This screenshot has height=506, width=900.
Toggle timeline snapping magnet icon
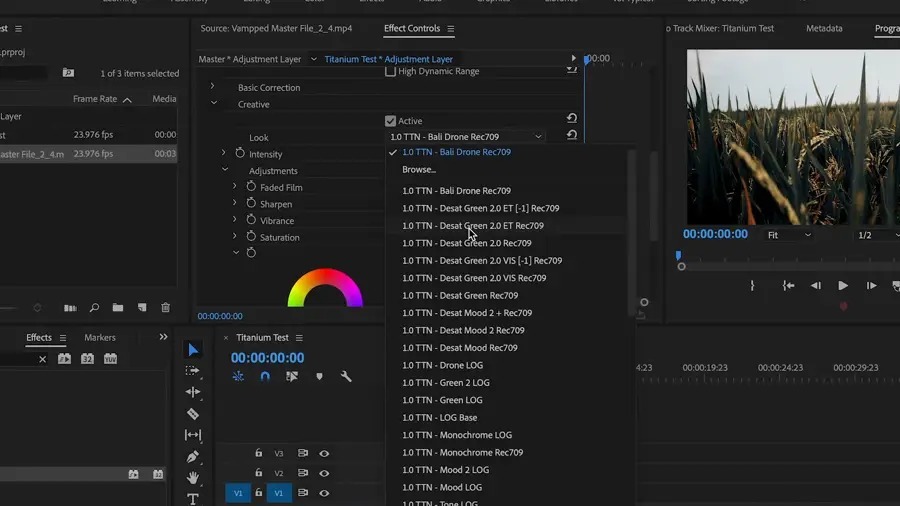[265, 377]
